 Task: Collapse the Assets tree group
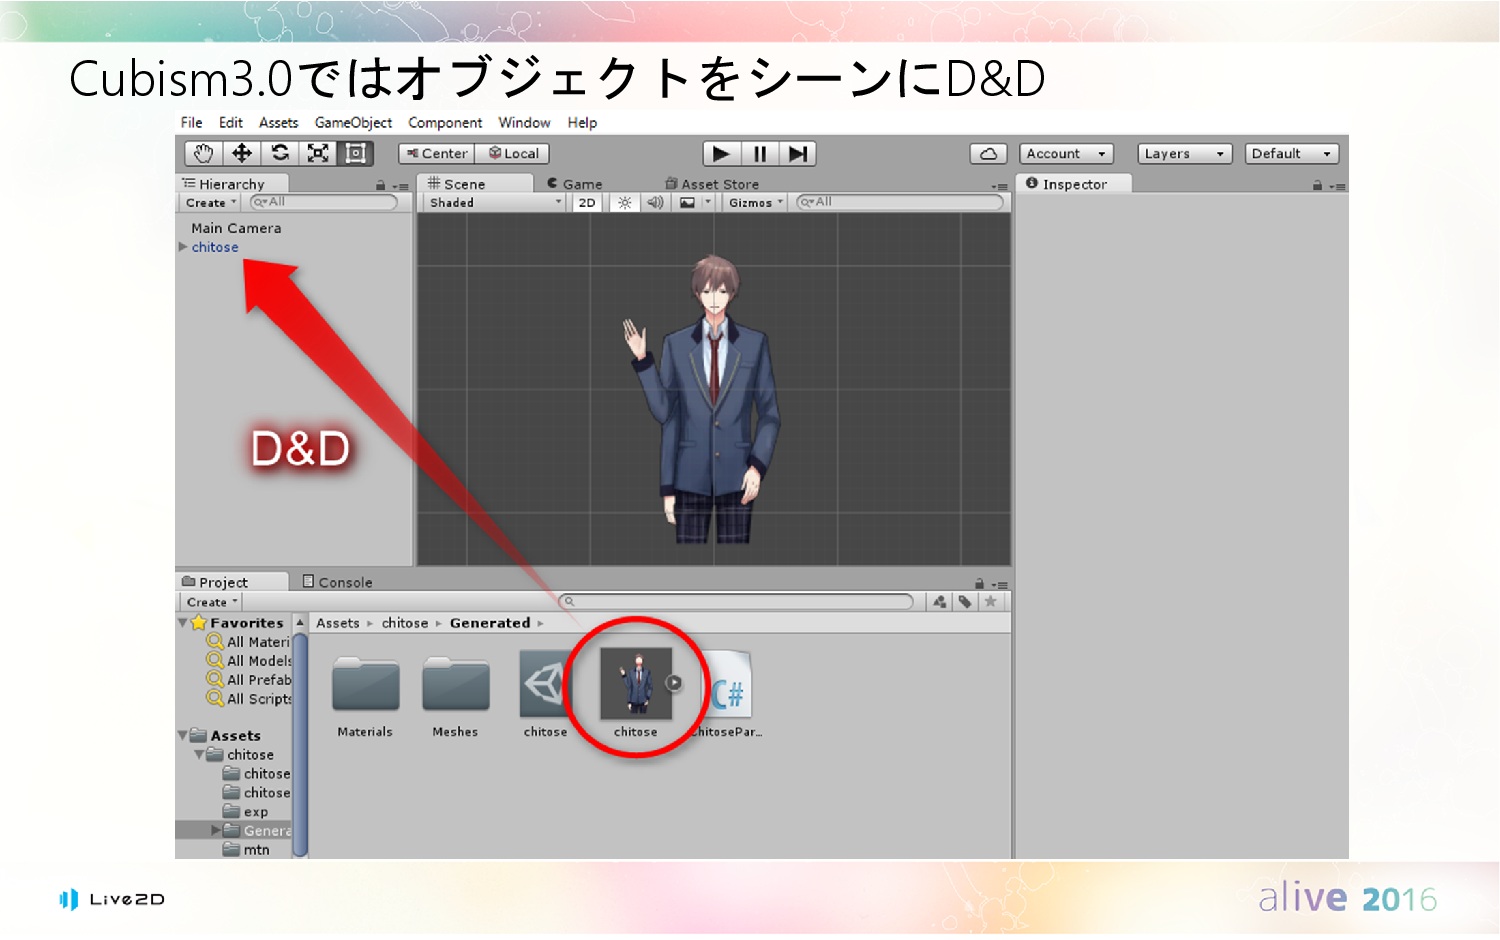coord(183,735)
